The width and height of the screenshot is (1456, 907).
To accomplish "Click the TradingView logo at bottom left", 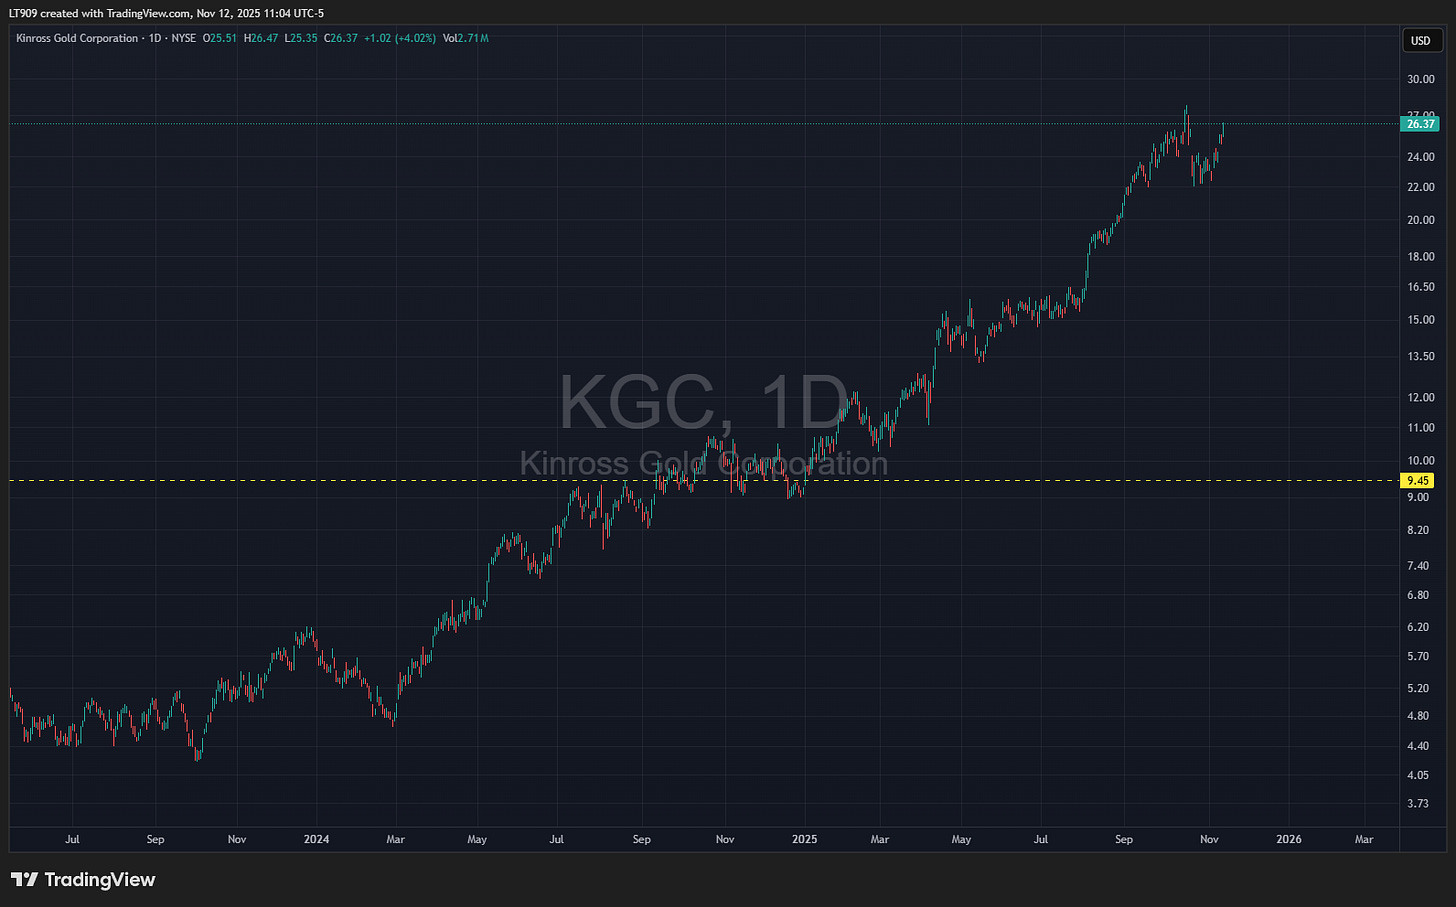I will tap(84, 880).
